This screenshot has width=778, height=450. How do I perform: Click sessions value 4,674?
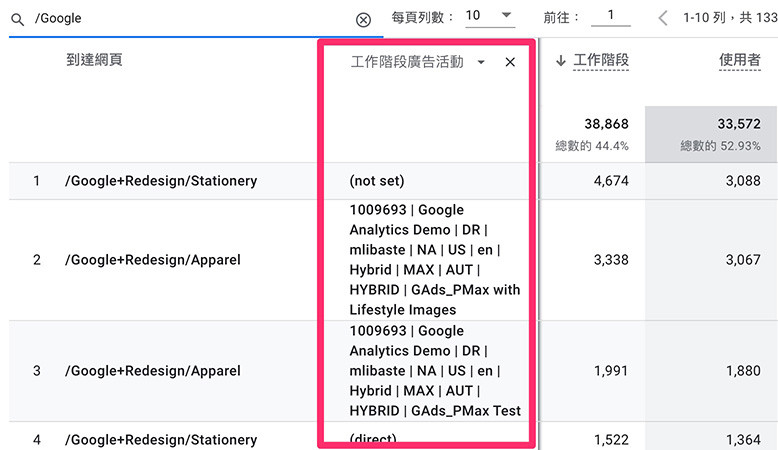pos(611,181)
